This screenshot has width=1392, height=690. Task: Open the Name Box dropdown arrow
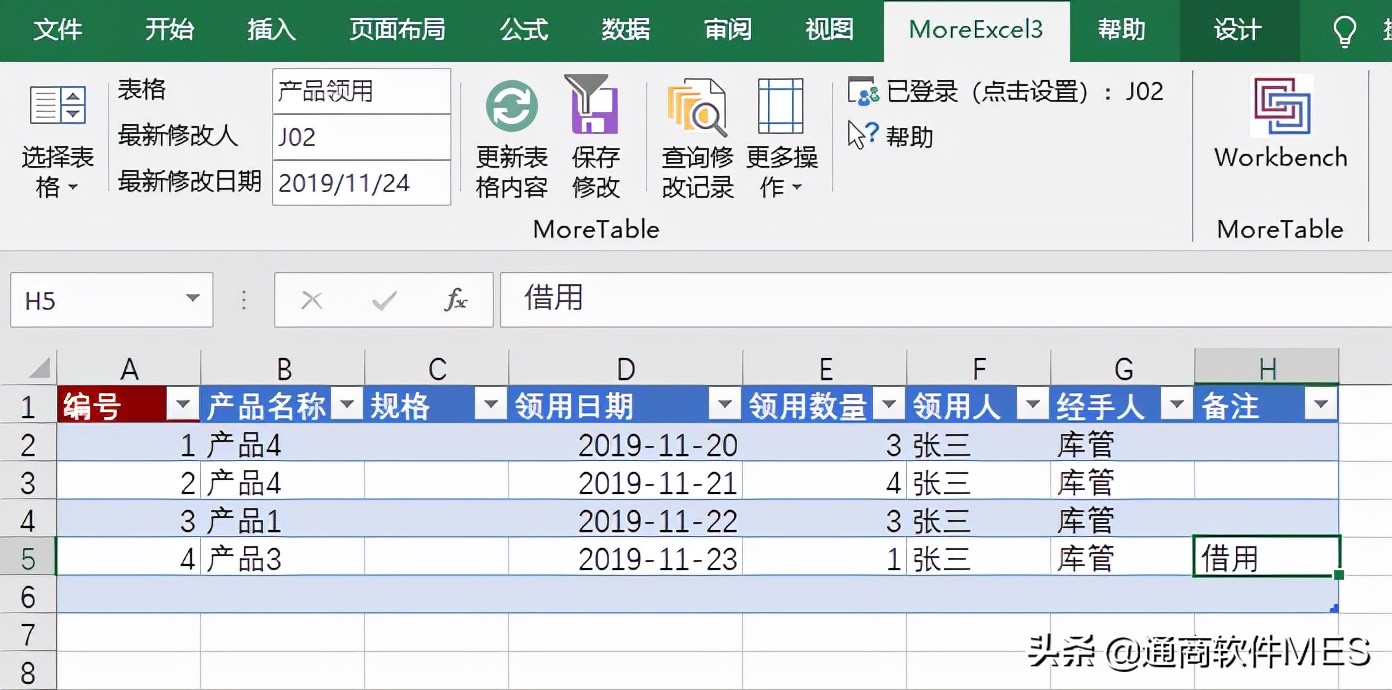click(x=193, y=299)
